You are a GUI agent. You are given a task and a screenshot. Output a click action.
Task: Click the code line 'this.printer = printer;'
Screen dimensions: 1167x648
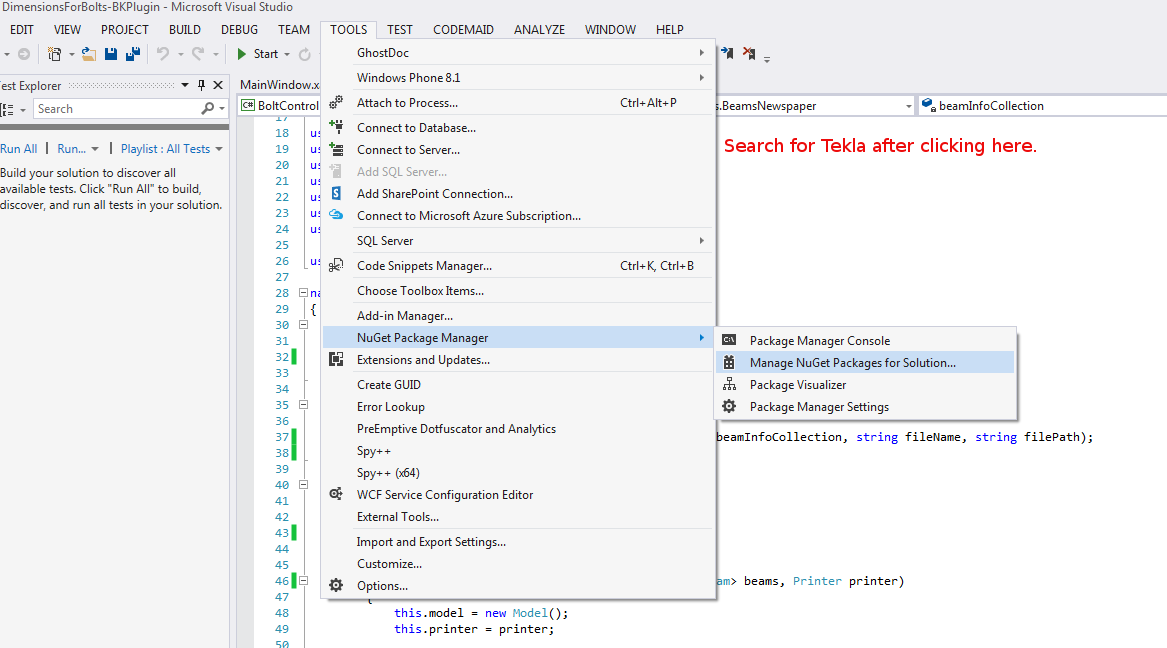(x=474, y=629)
